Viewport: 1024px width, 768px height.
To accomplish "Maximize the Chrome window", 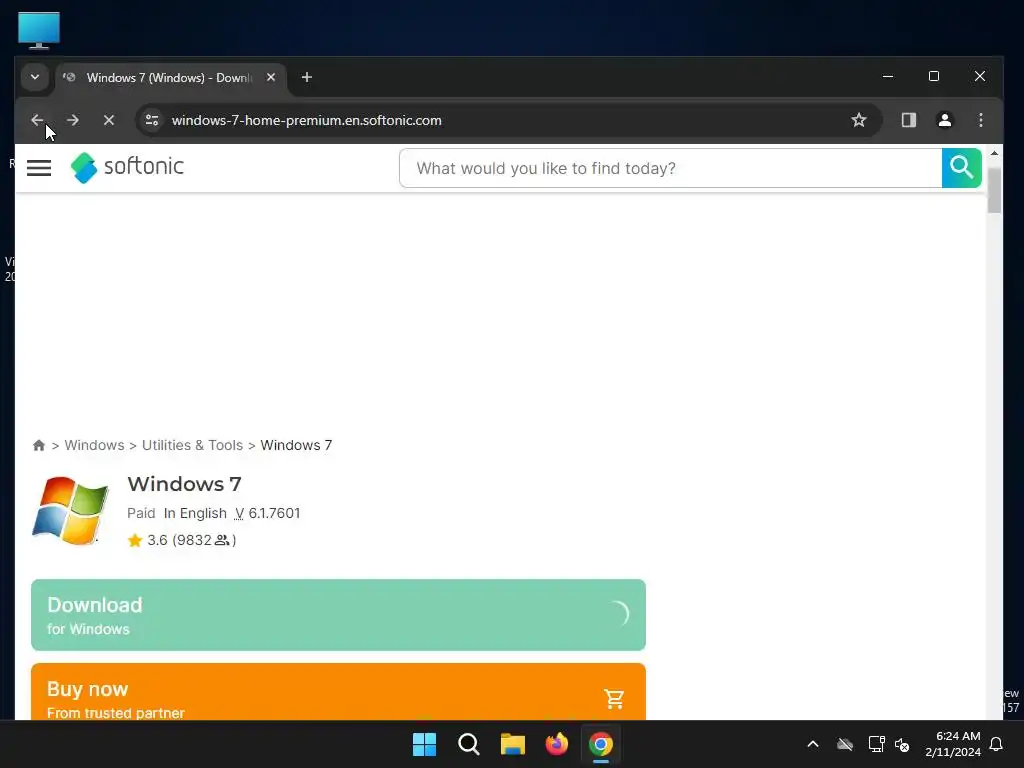I will (934, 76).
